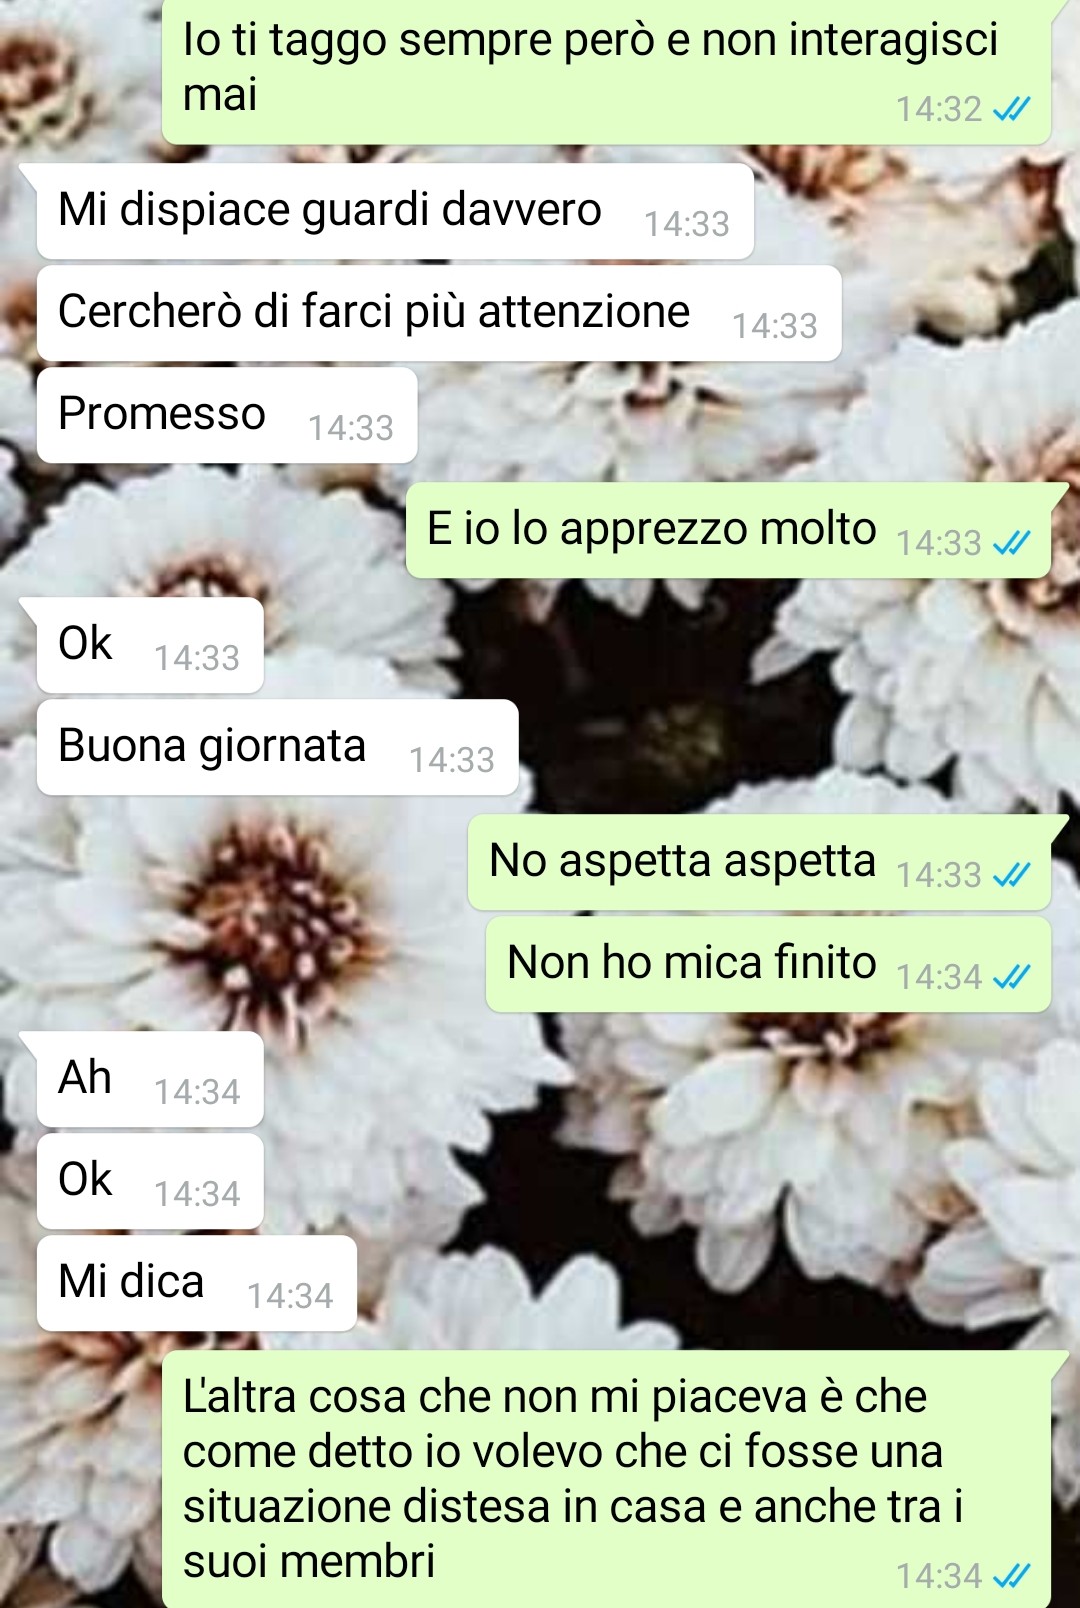
Task: Select the "Cercherò di farci più attenzione" bubble
Action: click(x=439, y=313)
